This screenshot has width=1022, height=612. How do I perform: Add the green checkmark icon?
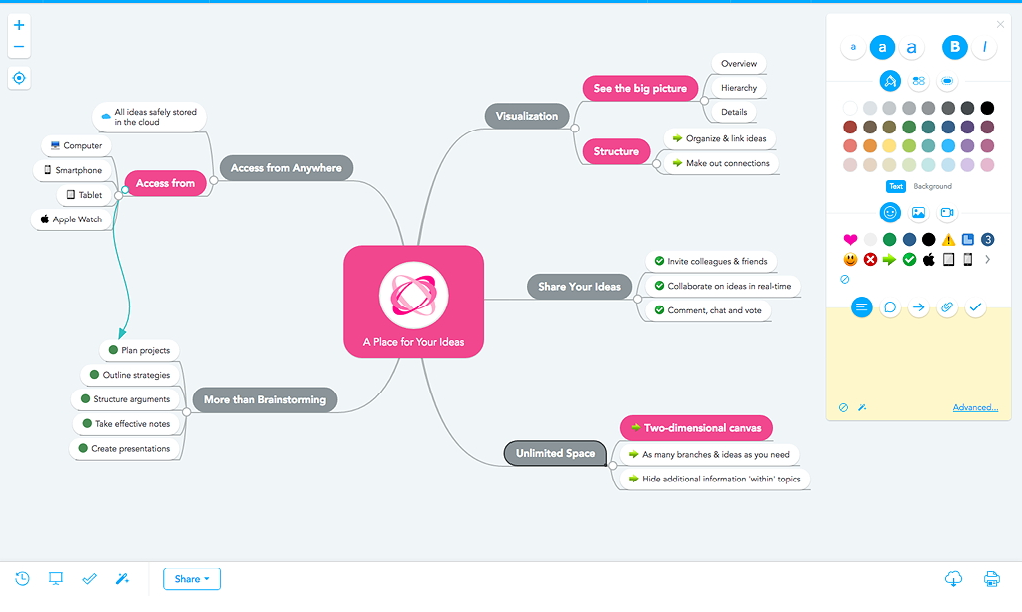click(x=909, y=259)
